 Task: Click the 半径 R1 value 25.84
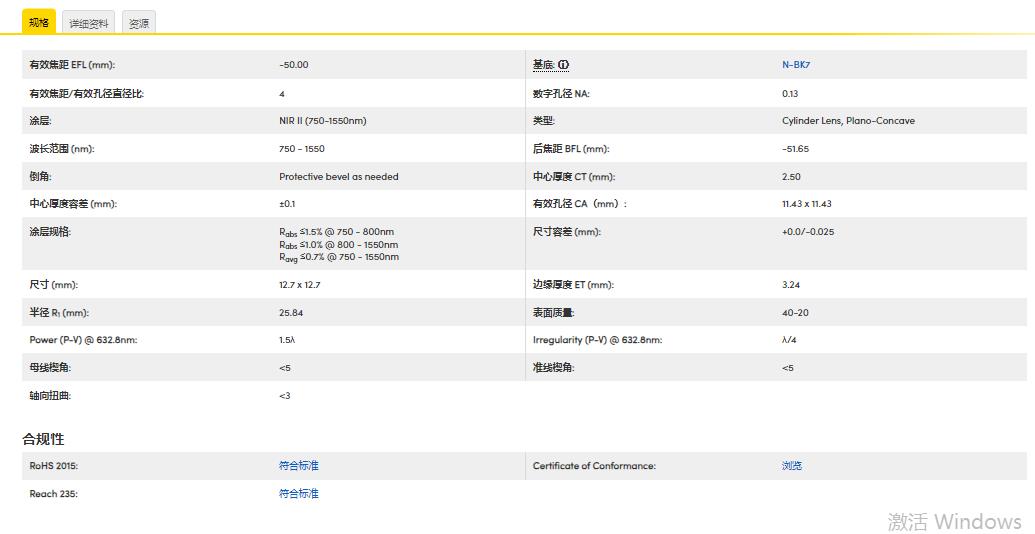pos(291,313)
